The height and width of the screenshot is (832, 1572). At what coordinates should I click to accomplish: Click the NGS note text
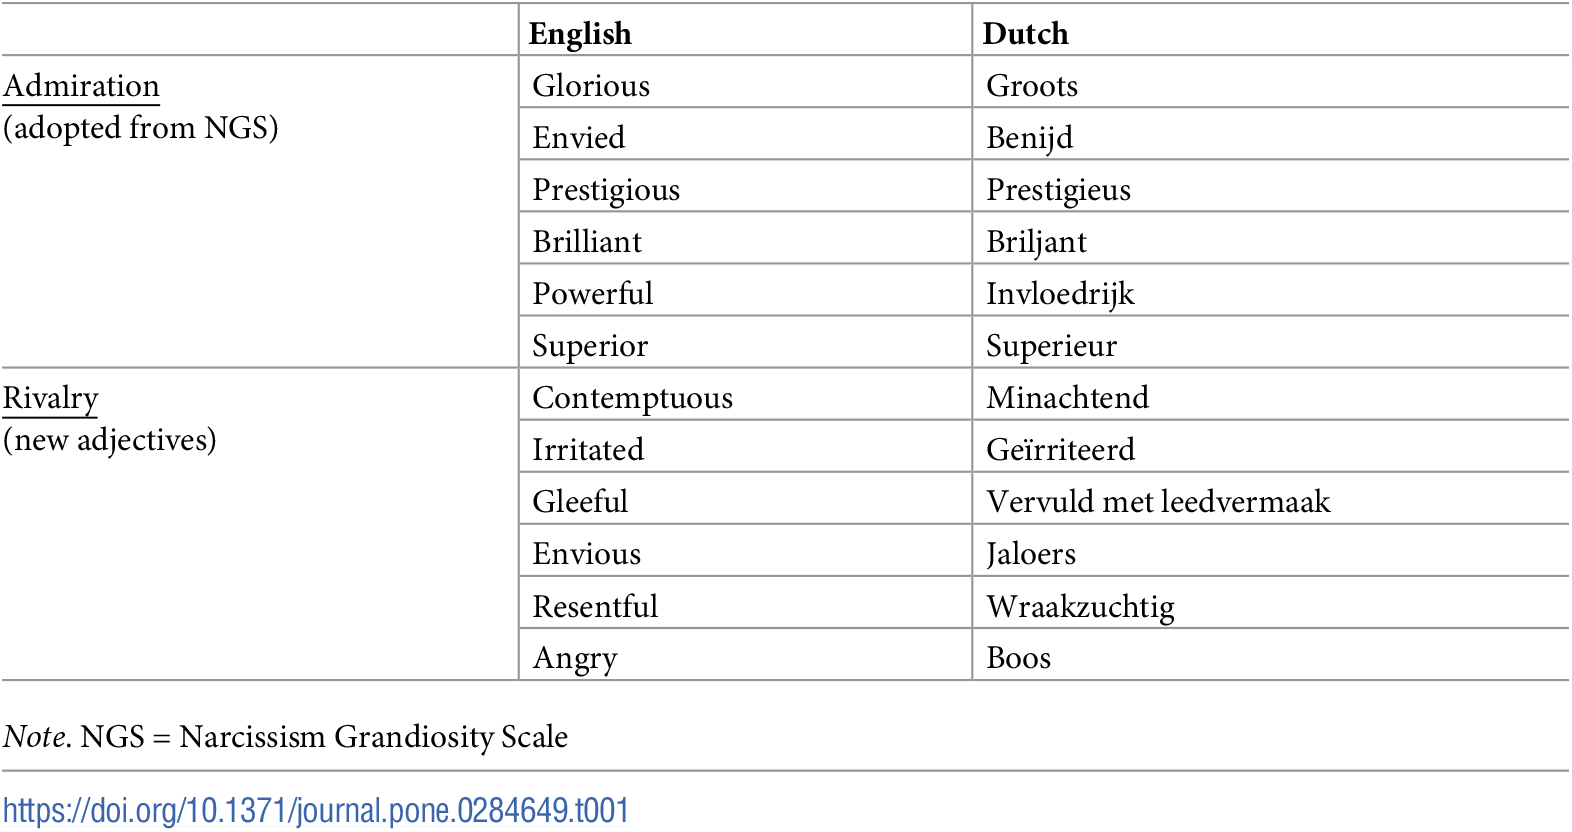[x=286, y=737]
